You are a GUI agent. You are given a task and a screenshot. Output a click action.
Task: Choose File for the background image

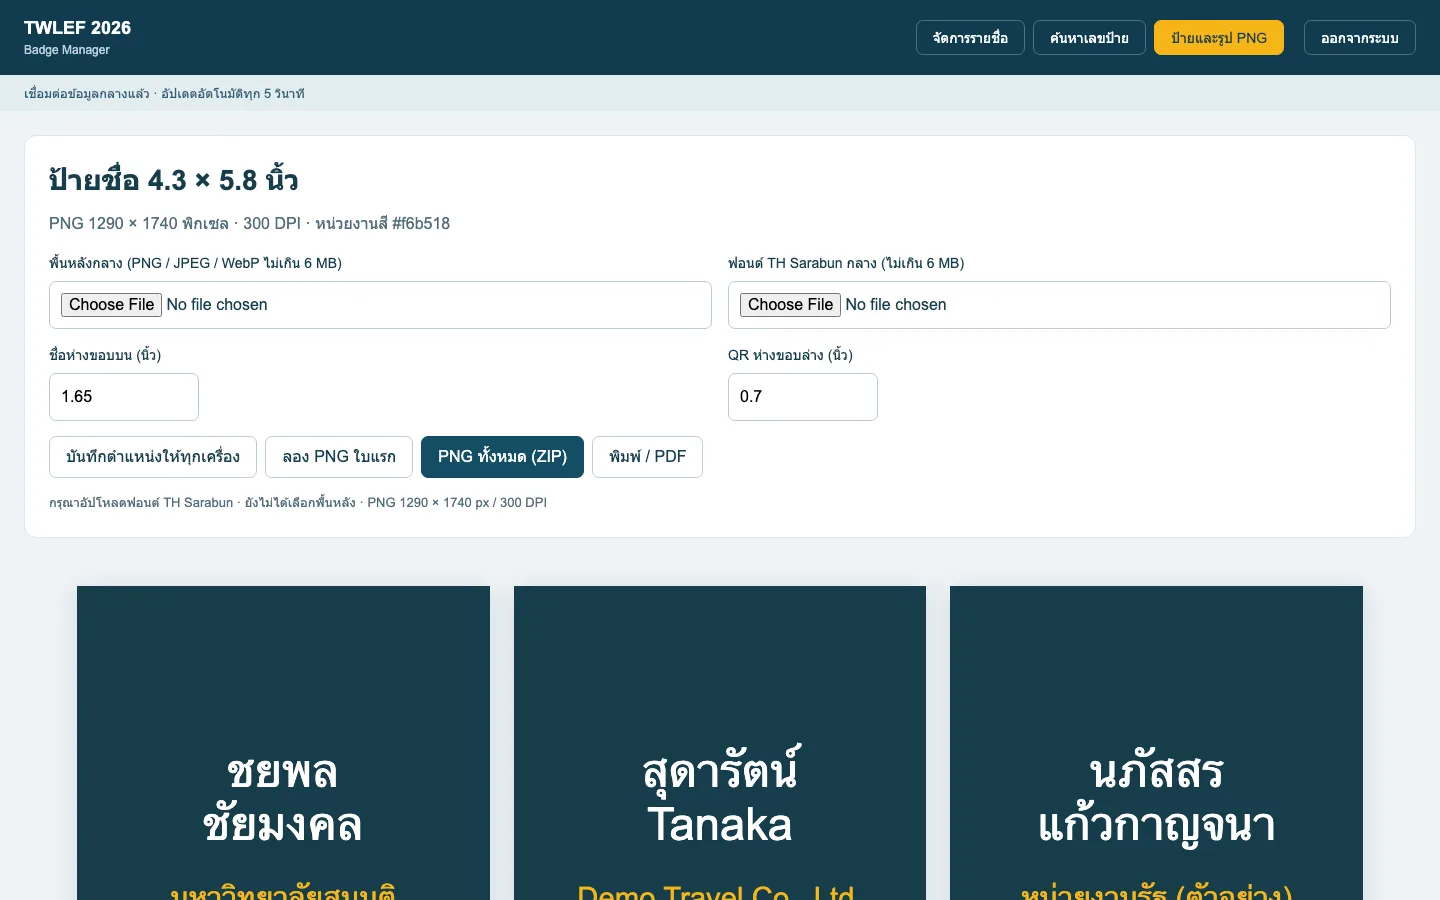tap(111, 305)
